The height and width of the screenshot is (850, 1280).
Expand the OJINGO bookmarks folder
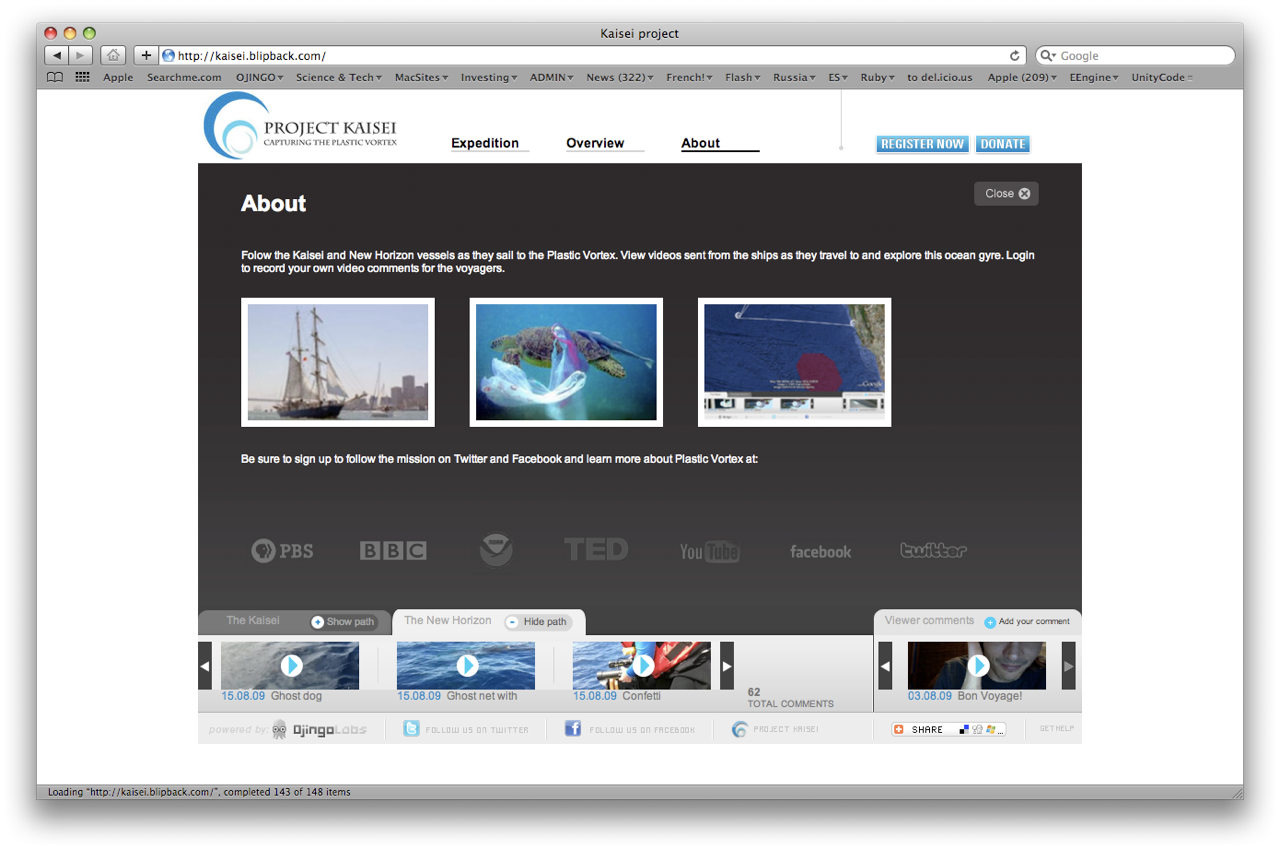[x=260, y=77]
